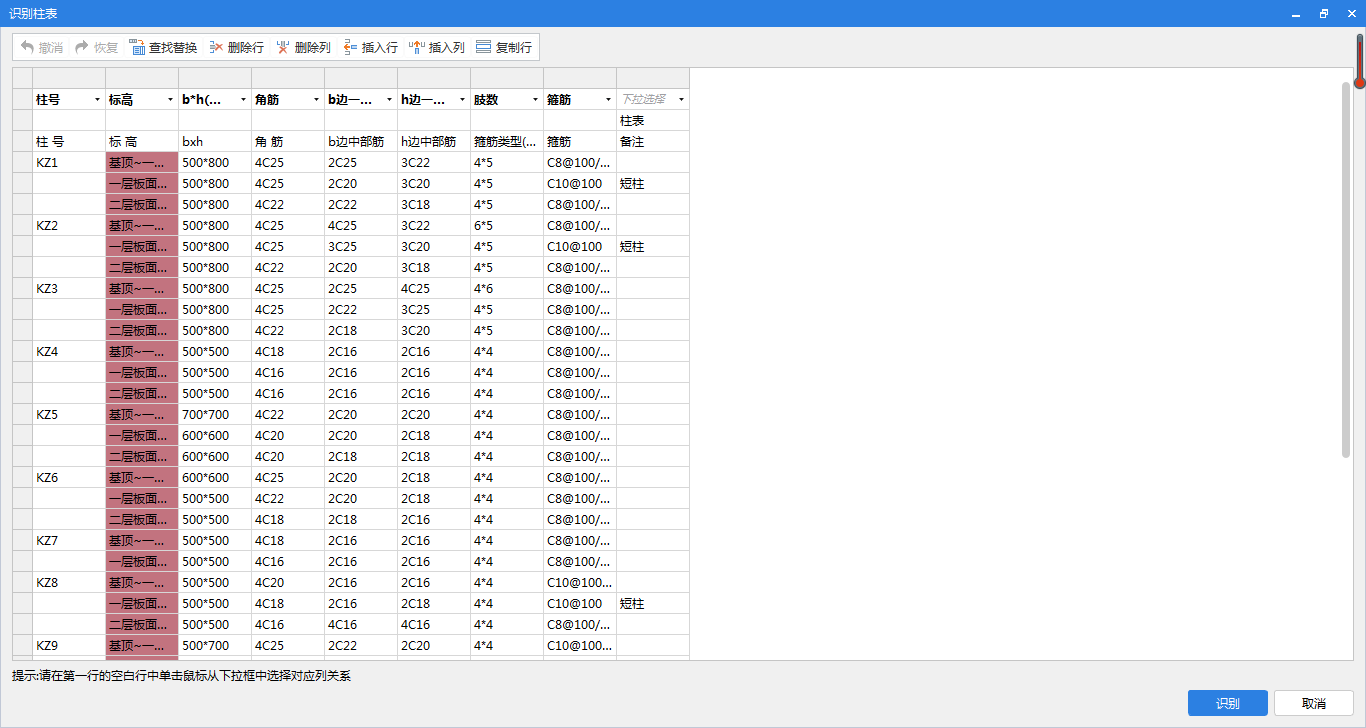The width and height of the screenshot is (1366, 728).
Task: Click 插入列 insert column tool
Action: coord(437,47)
